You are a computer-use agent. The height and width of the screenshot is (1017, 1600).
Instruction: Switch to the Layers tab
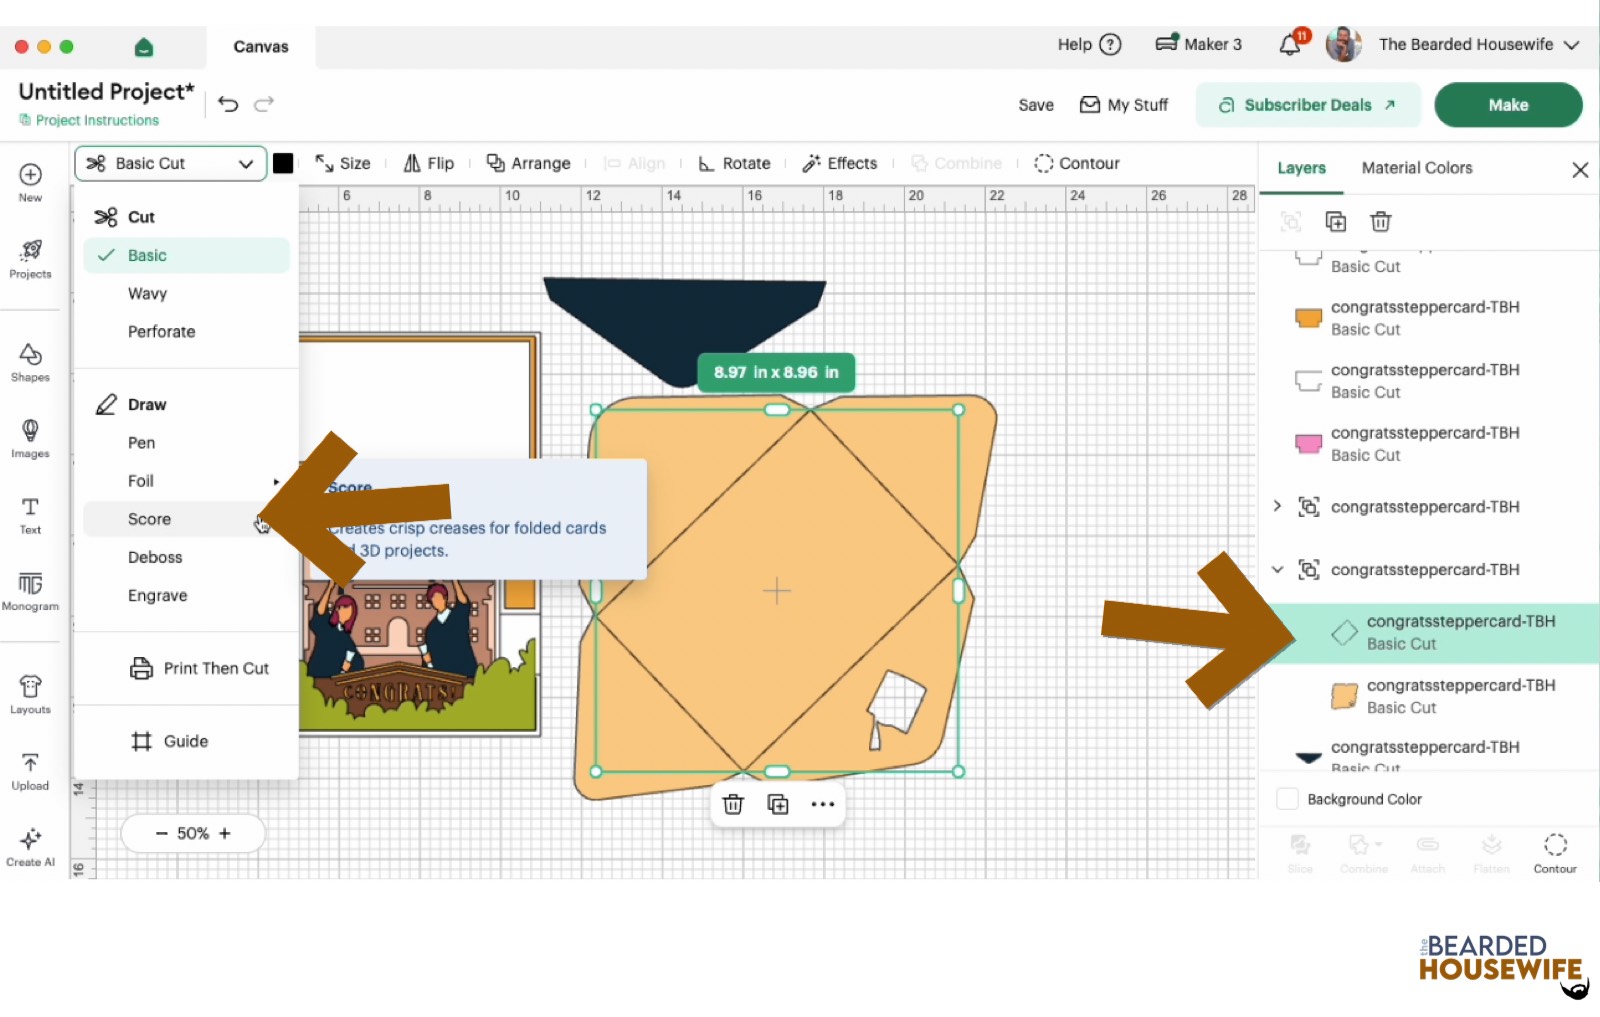[x=1301, y=168]
